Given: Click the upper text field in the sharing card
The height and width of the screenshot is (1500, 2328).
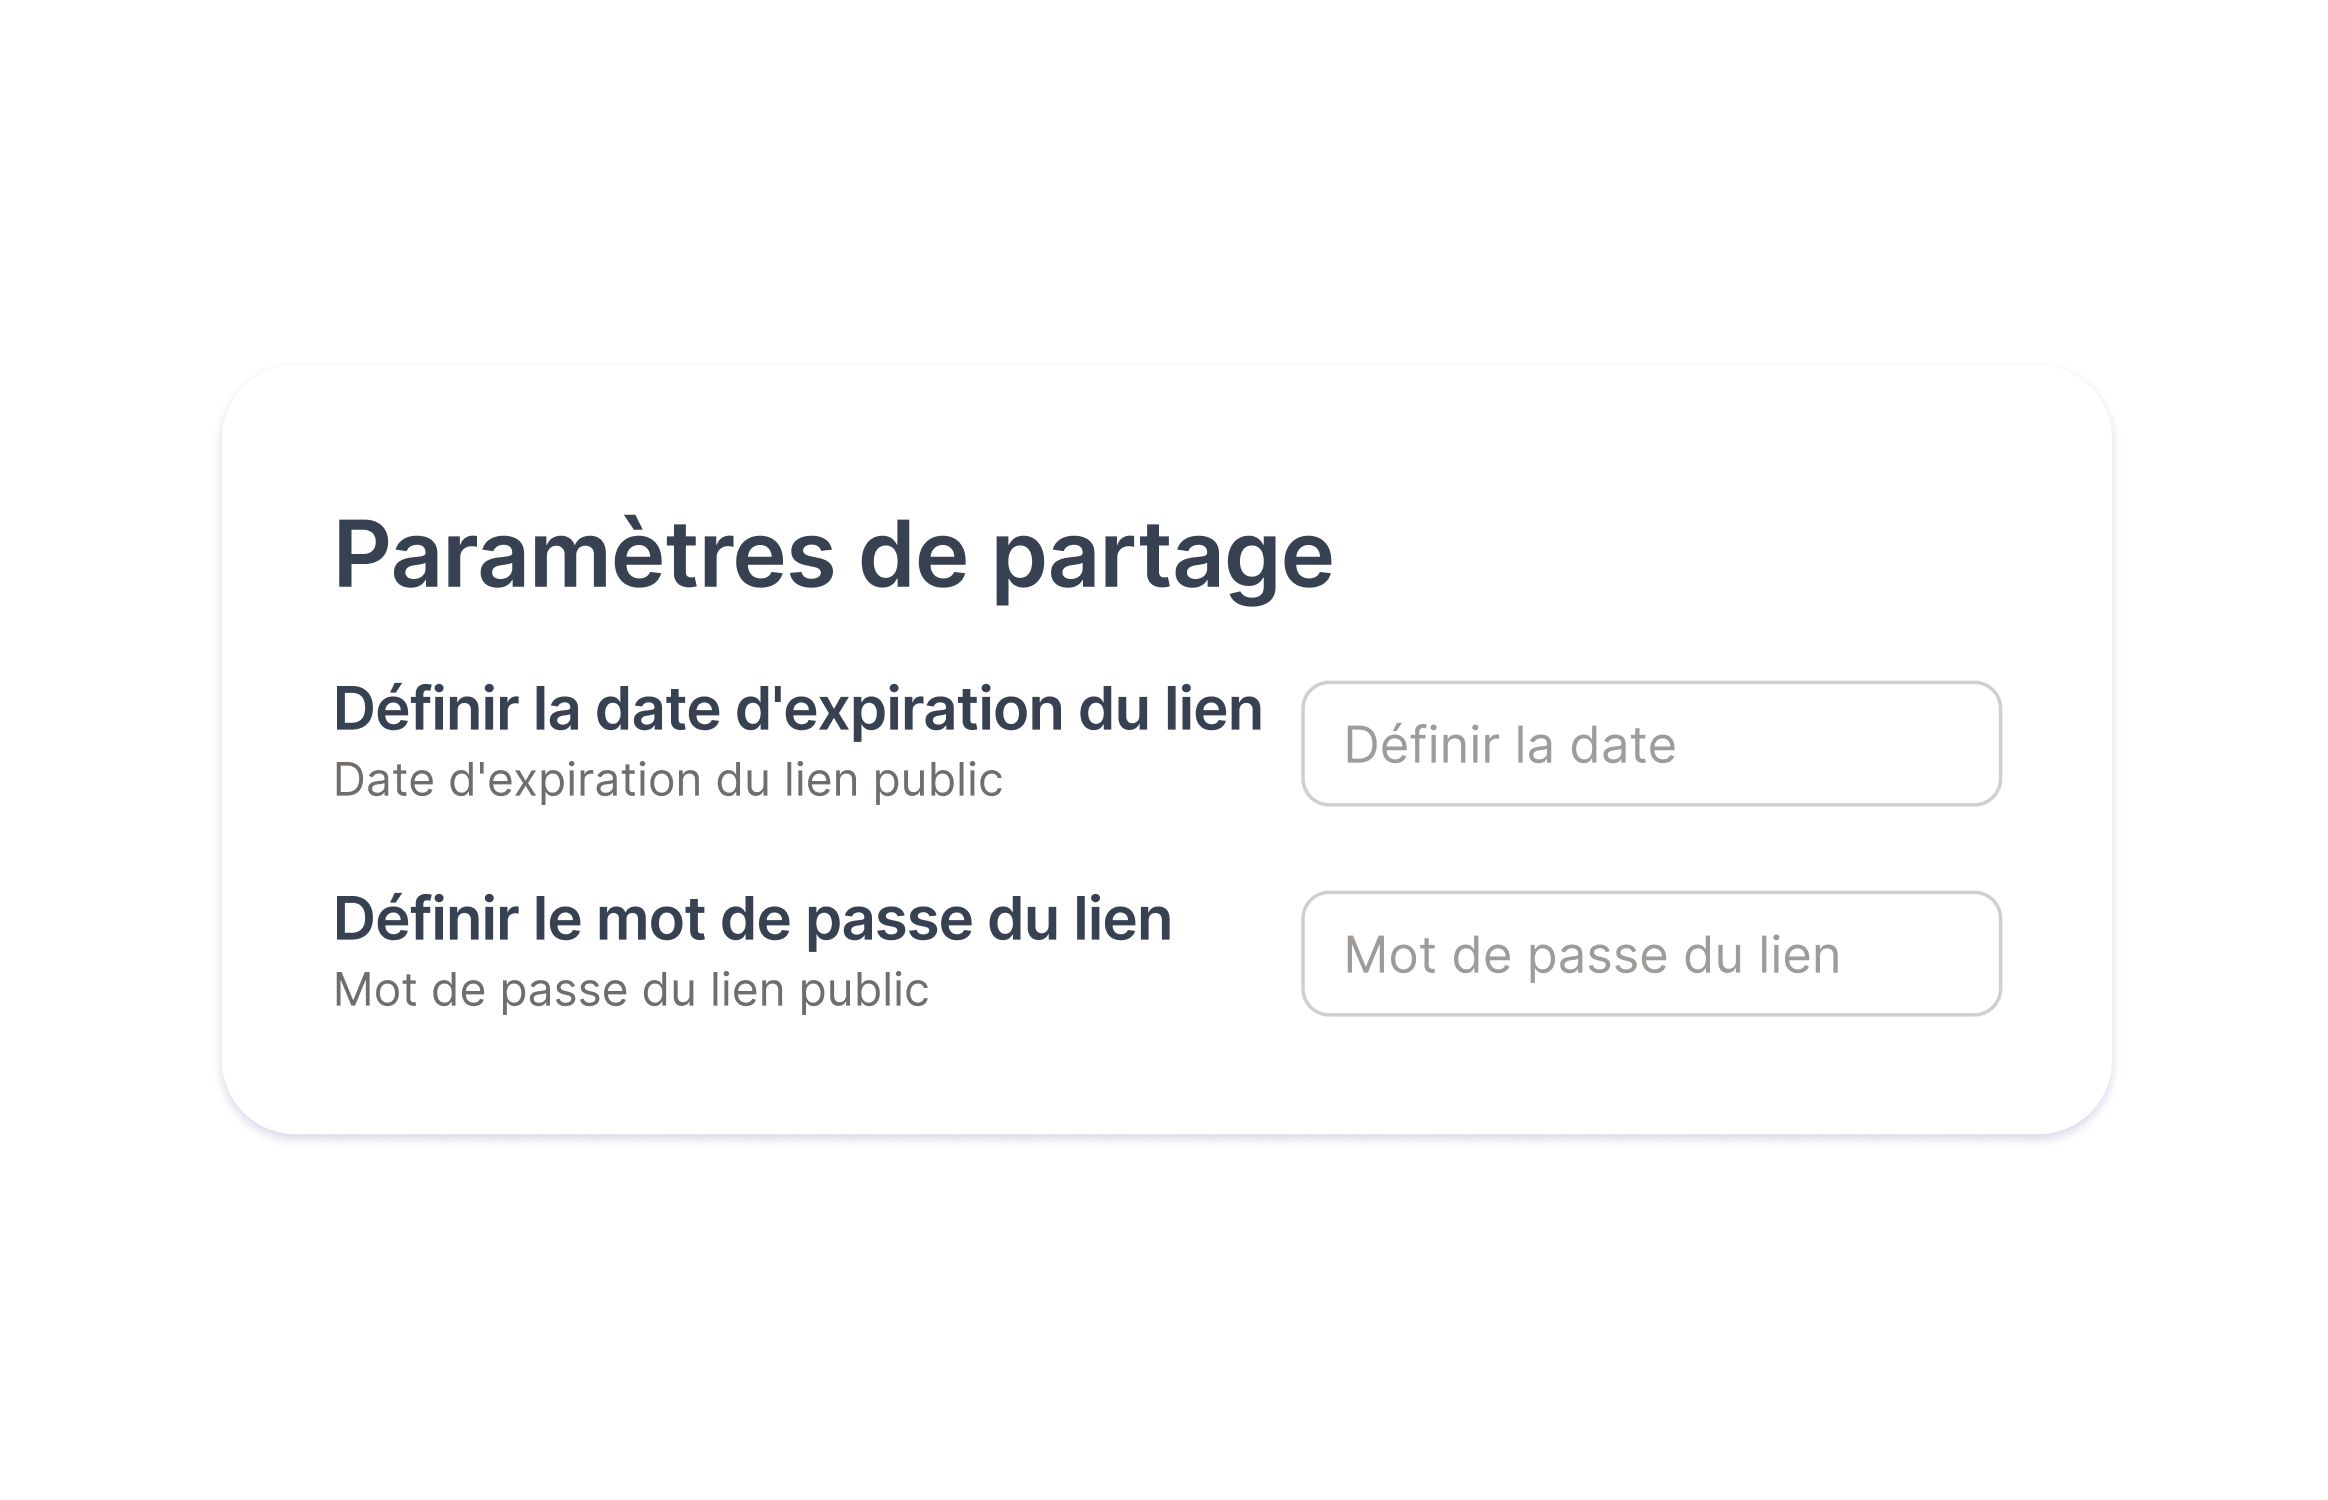Looking at the screenshot, I should point(1650,744).
